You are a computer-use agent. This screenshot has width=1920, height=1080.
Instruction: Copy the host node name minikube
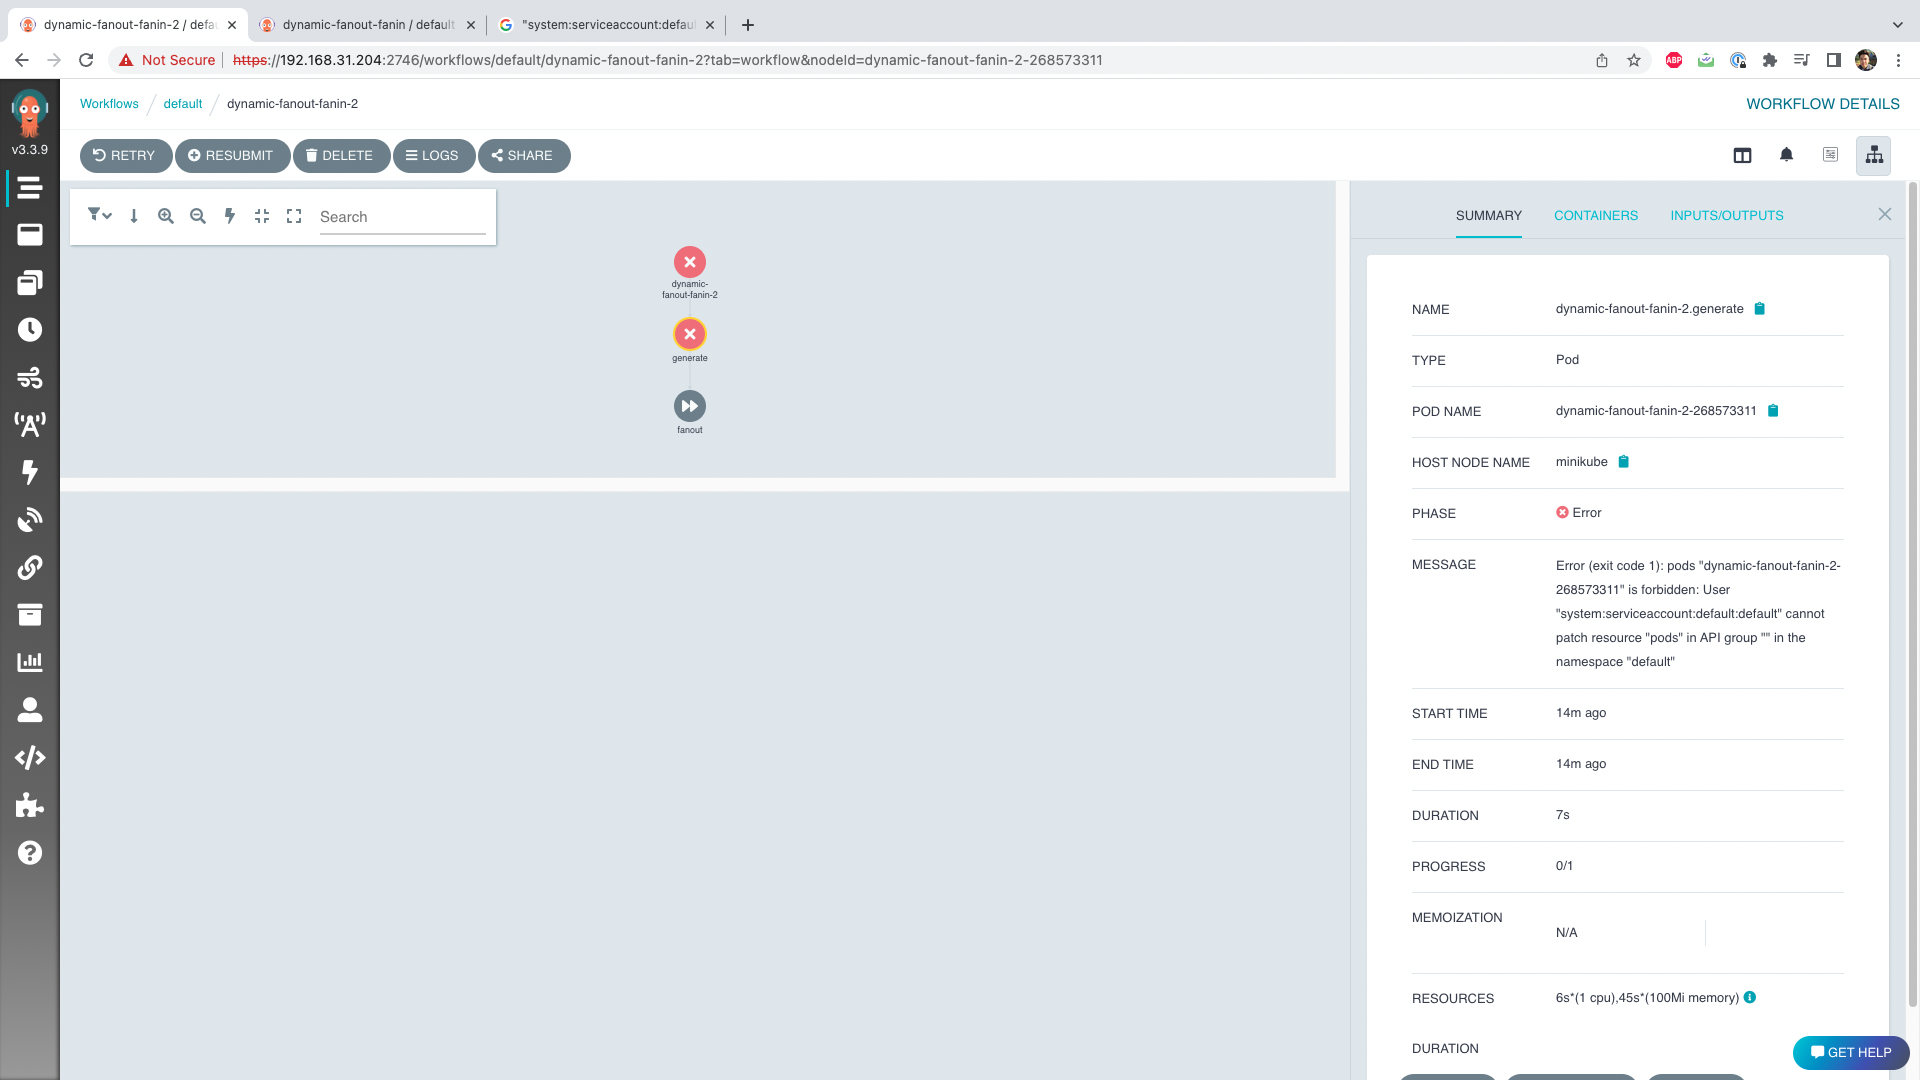click(x=1624, y=461)
